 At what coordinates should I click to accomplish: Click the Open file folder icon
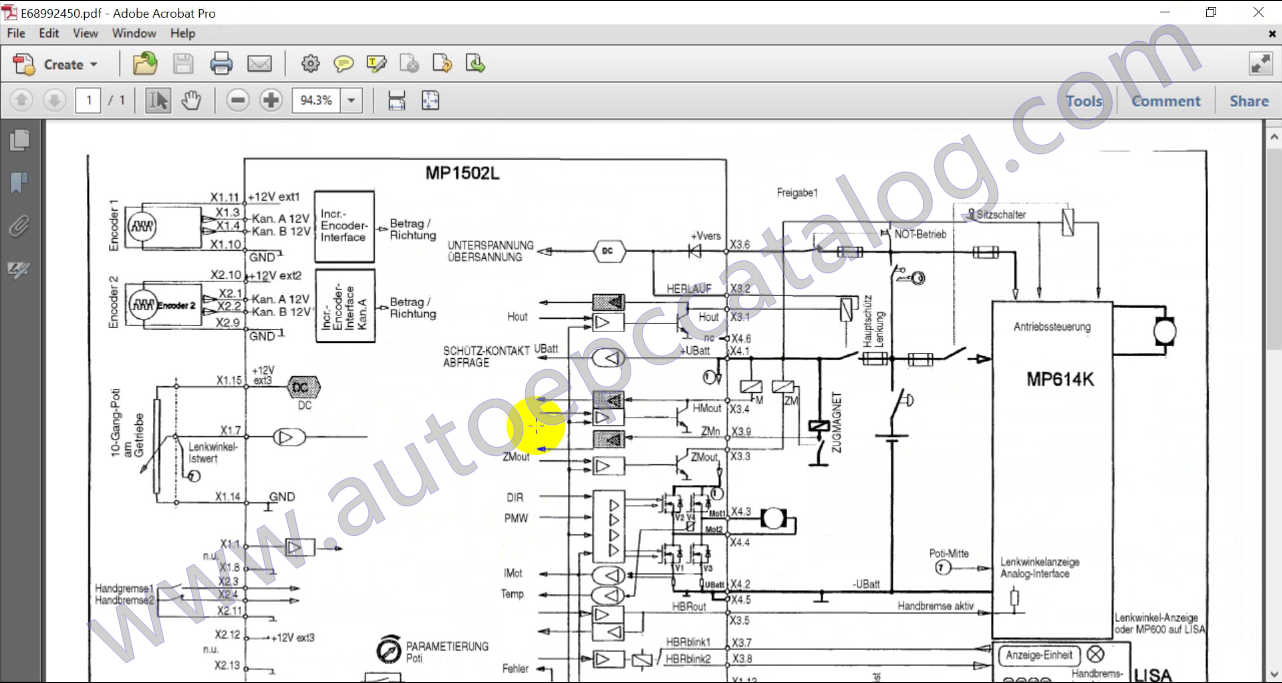coord(145,64)
